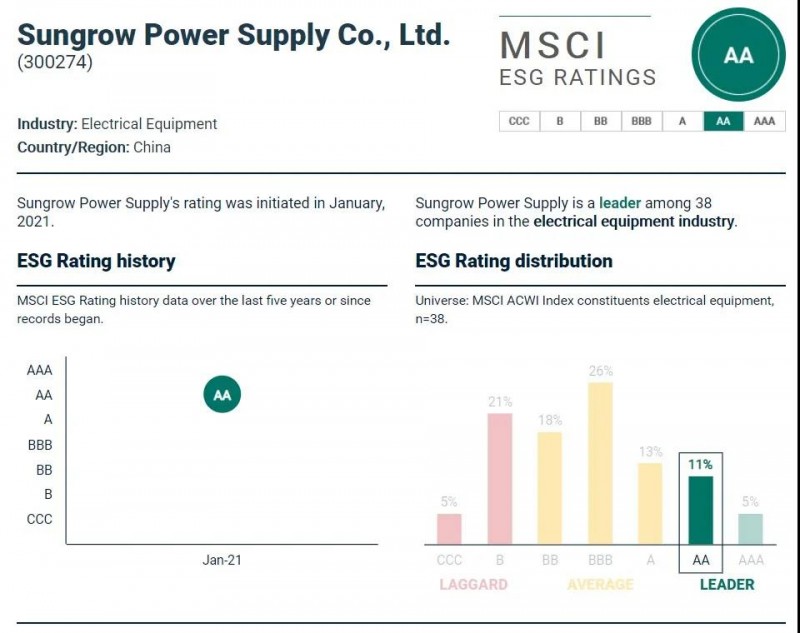Select the BB cell in rating scale
The height and width of the screenshot is (633, 800).
tap(601, 121)
